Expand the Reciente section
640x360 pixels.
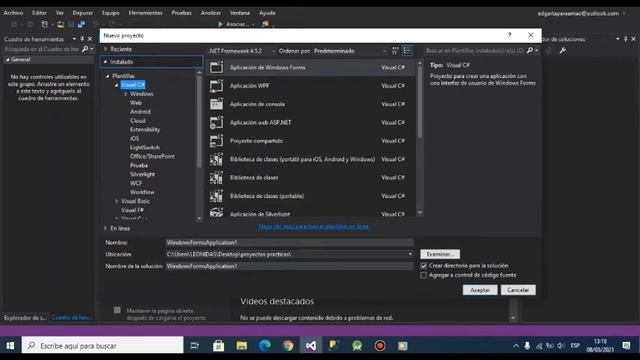[105, 49]
